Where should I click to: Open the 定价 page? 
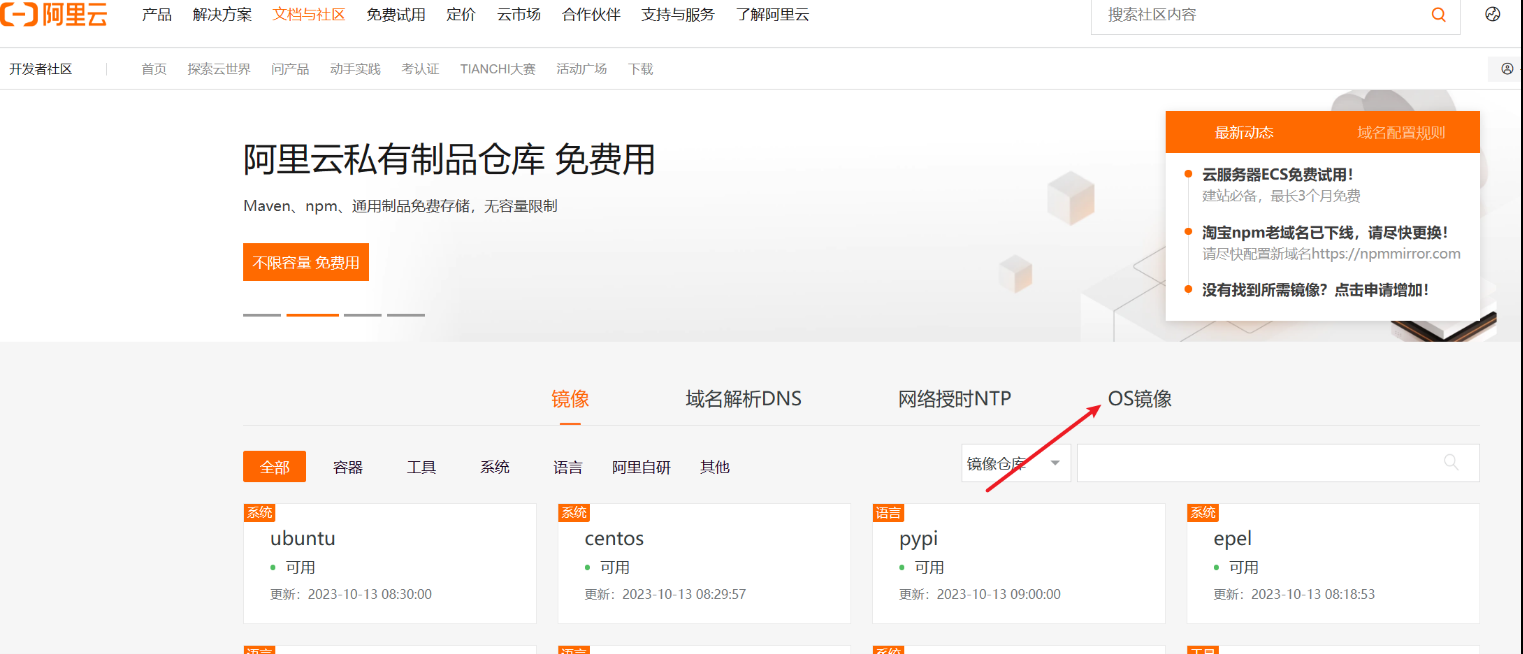(x=461, y=15)
